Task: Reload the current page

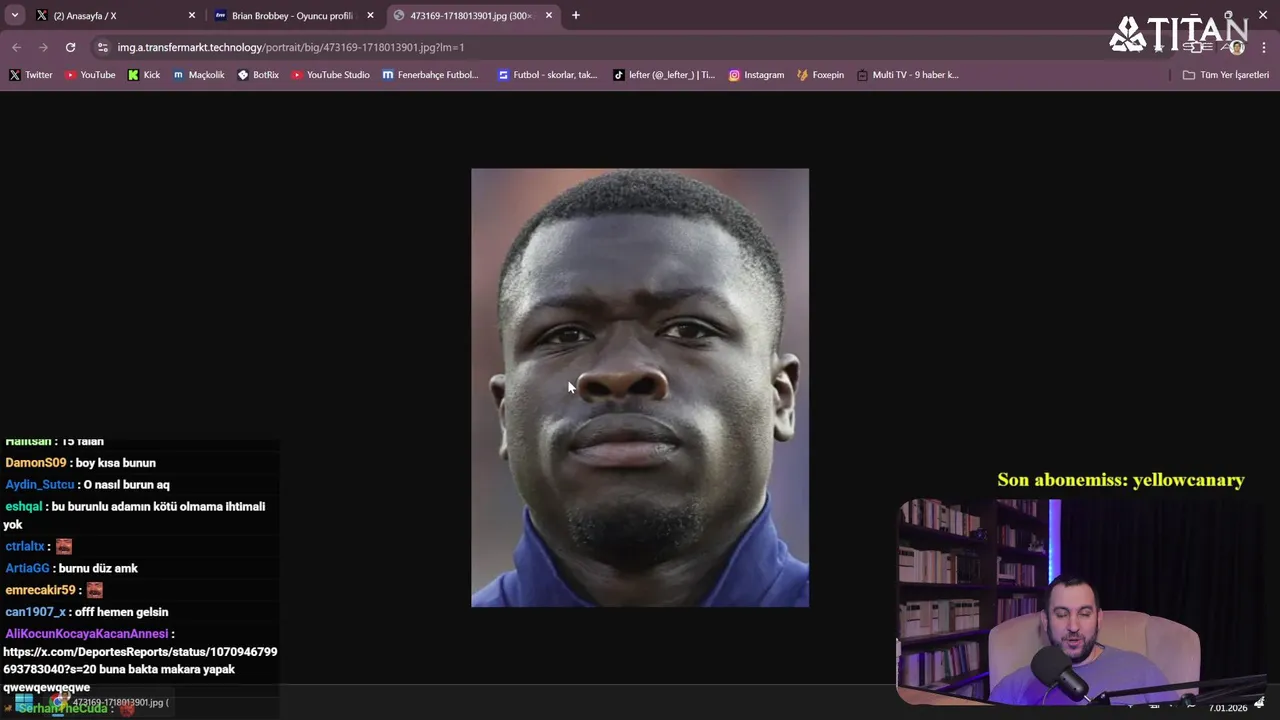Action: [x=70, y=47]
